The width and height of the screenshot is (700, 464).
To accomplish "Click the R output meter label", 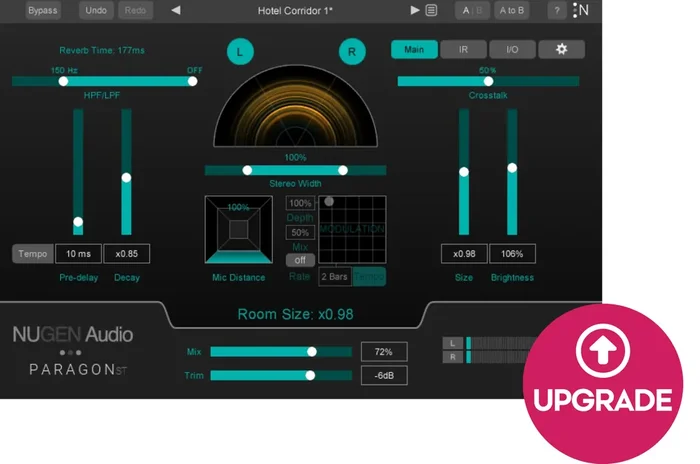I will coord(453,357).
